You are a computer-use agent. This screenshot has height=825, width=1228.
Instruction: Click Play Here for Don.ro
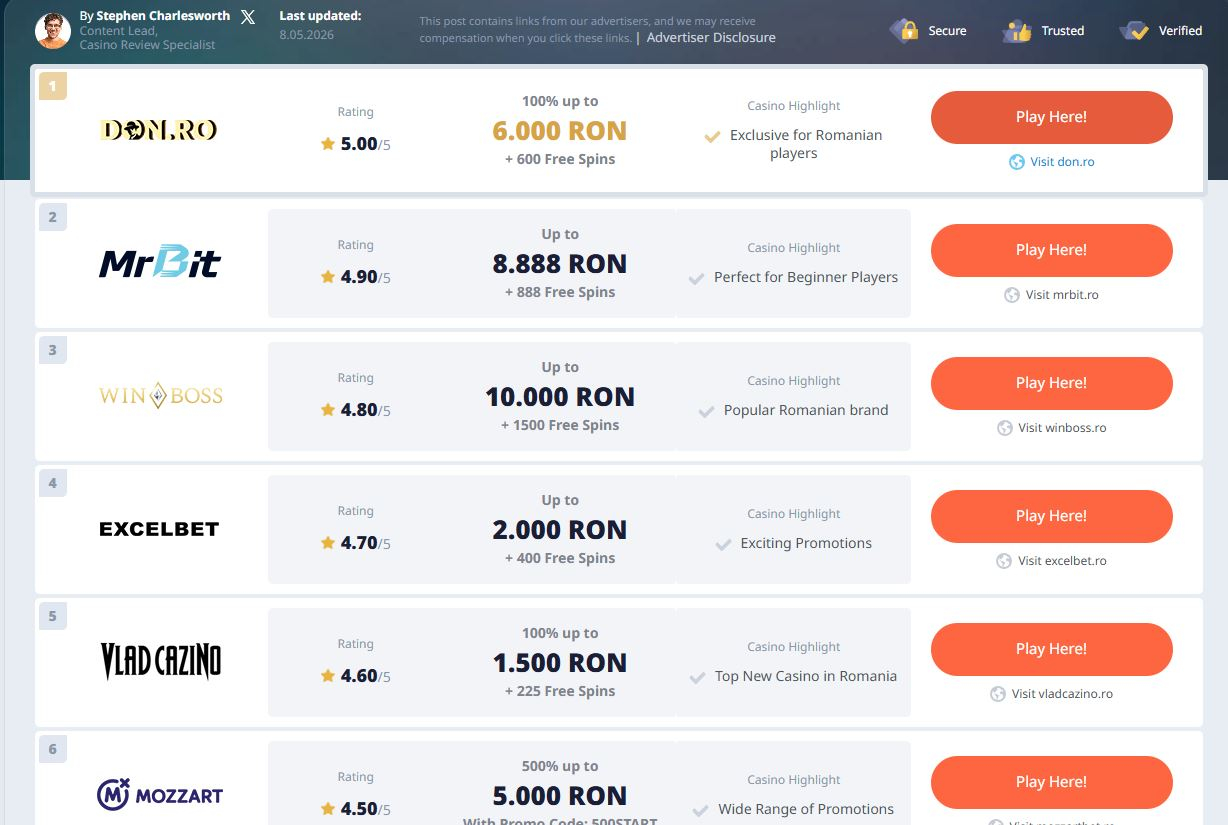pyautogui.click(x=1051, y=117)
